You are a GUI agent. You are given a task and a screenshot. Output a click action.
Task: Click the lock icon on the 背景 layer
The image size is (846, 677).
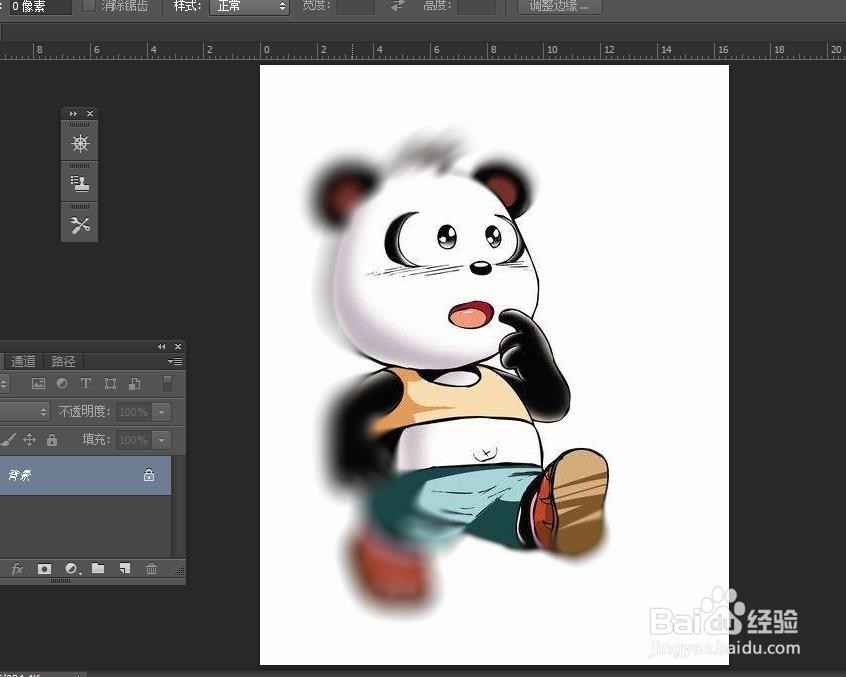[x=149, y=475]
